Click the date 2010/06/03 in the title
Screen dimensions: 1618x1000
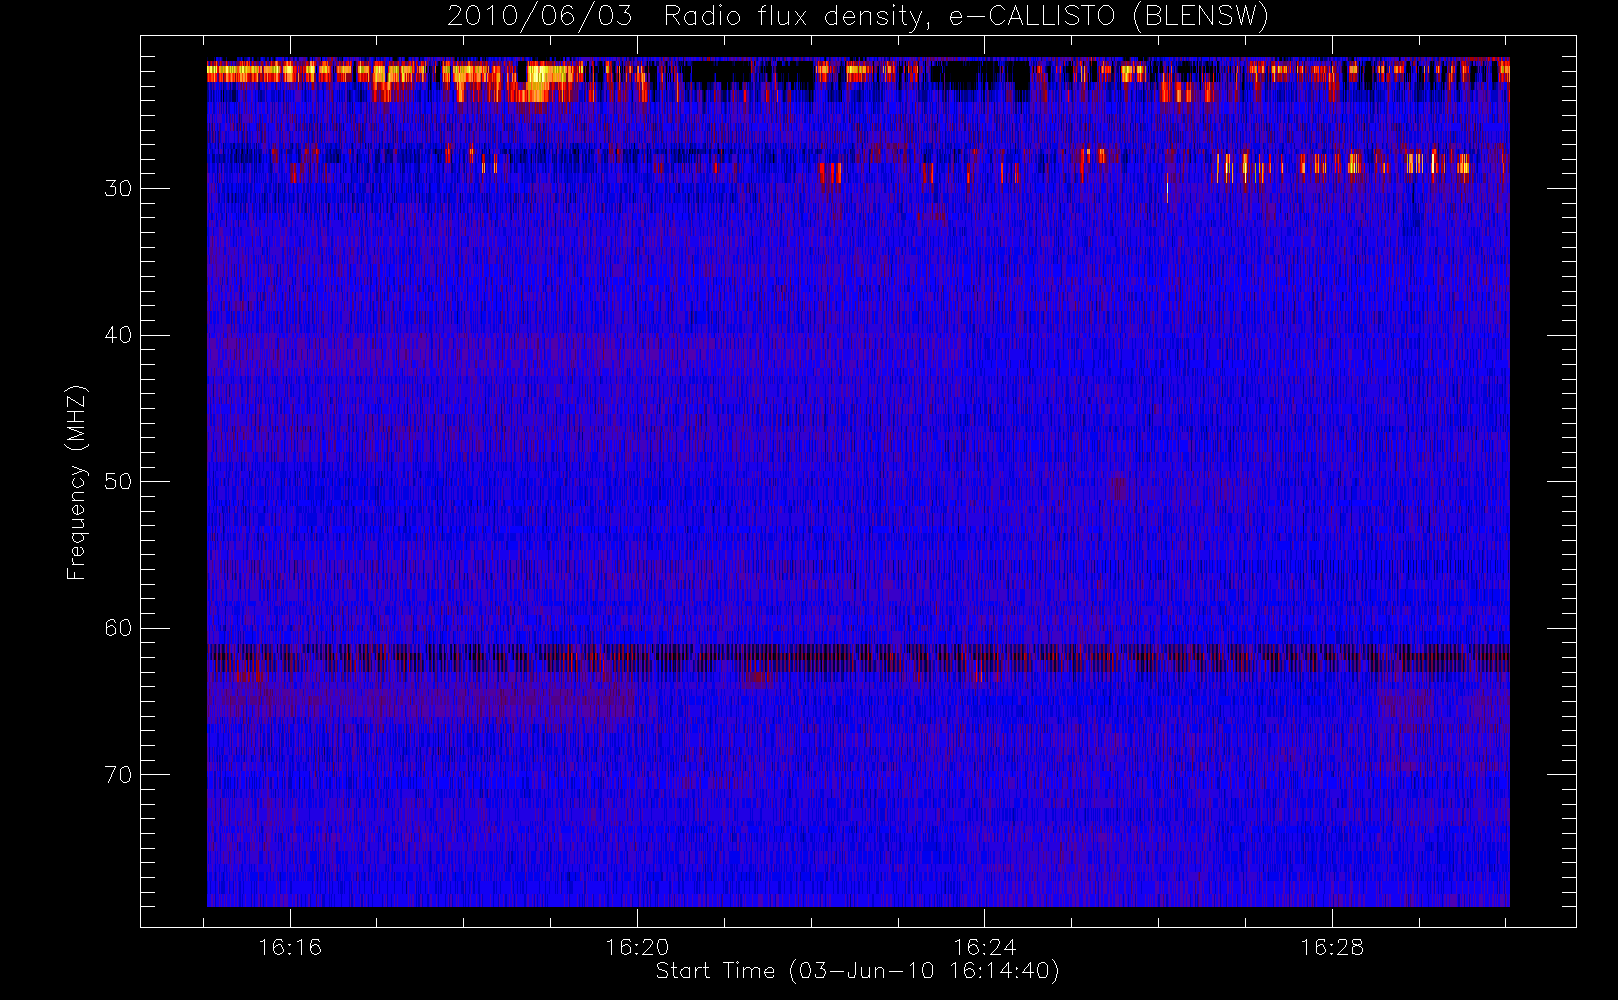tap(539, 17)
